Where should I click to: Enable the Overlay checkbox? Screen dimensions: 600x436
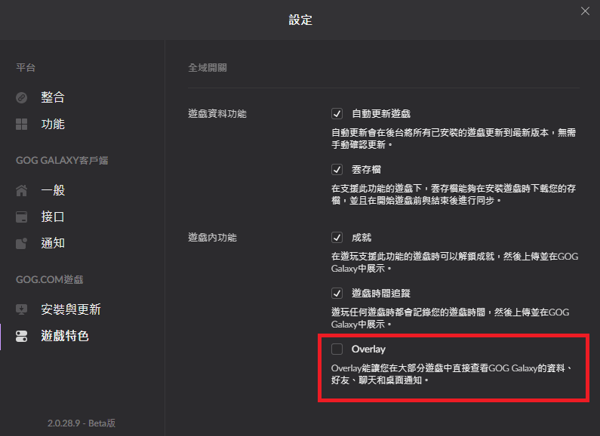[337, 349]
